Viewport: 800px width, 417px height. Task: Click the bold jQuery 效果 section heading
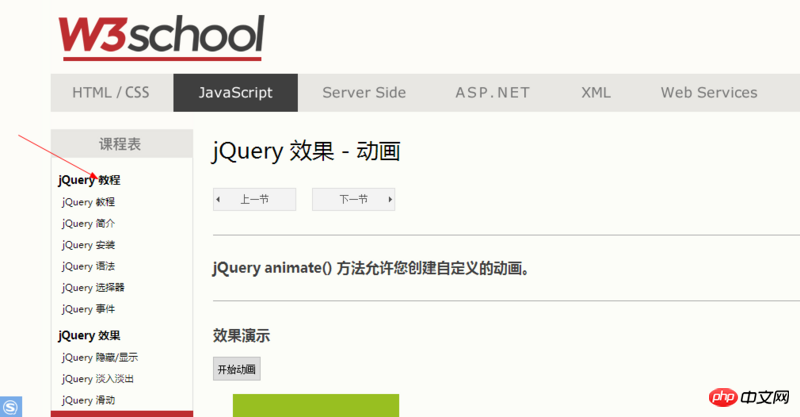(89, 335)
